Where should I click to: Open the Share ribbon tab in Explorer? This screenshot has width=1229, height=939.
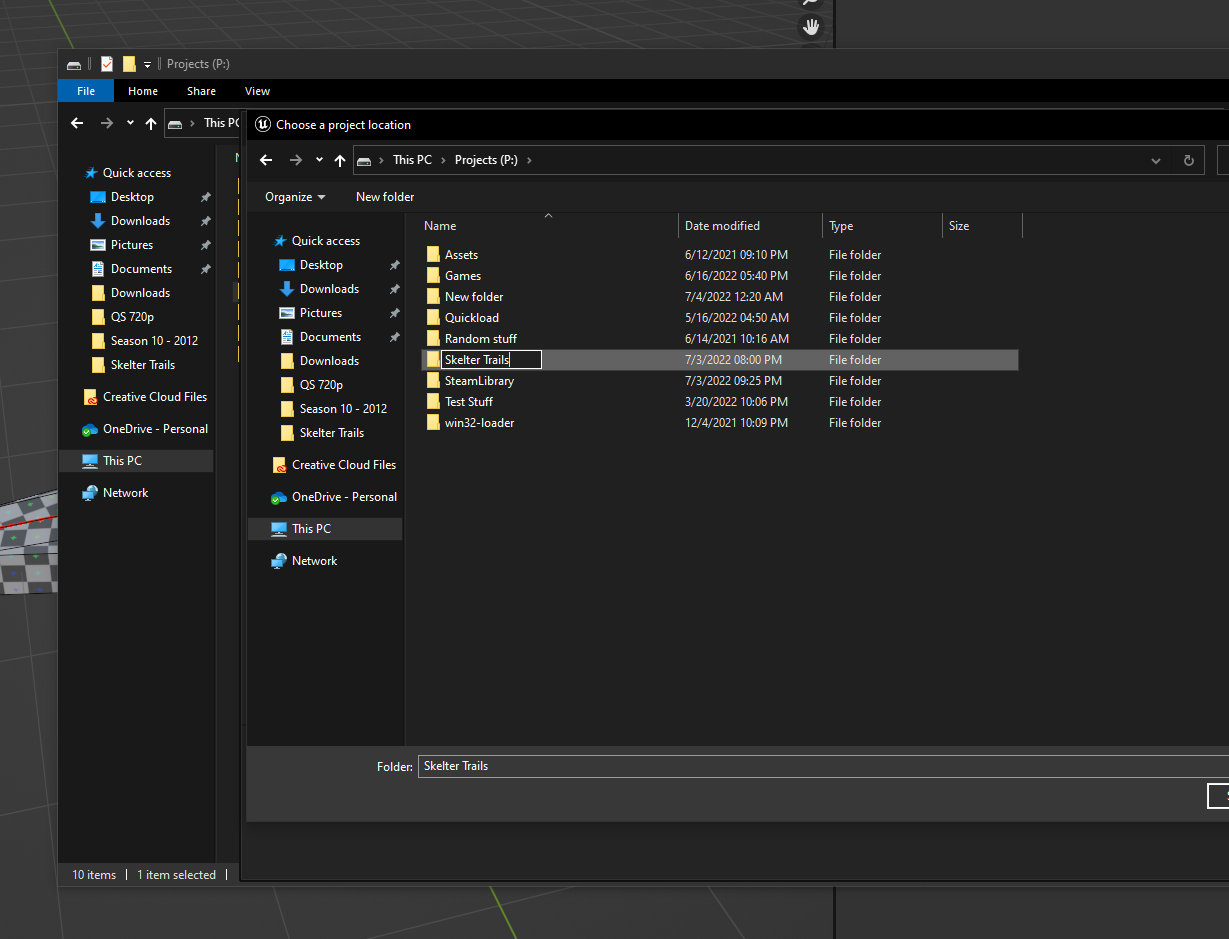[x=201, y=91]
